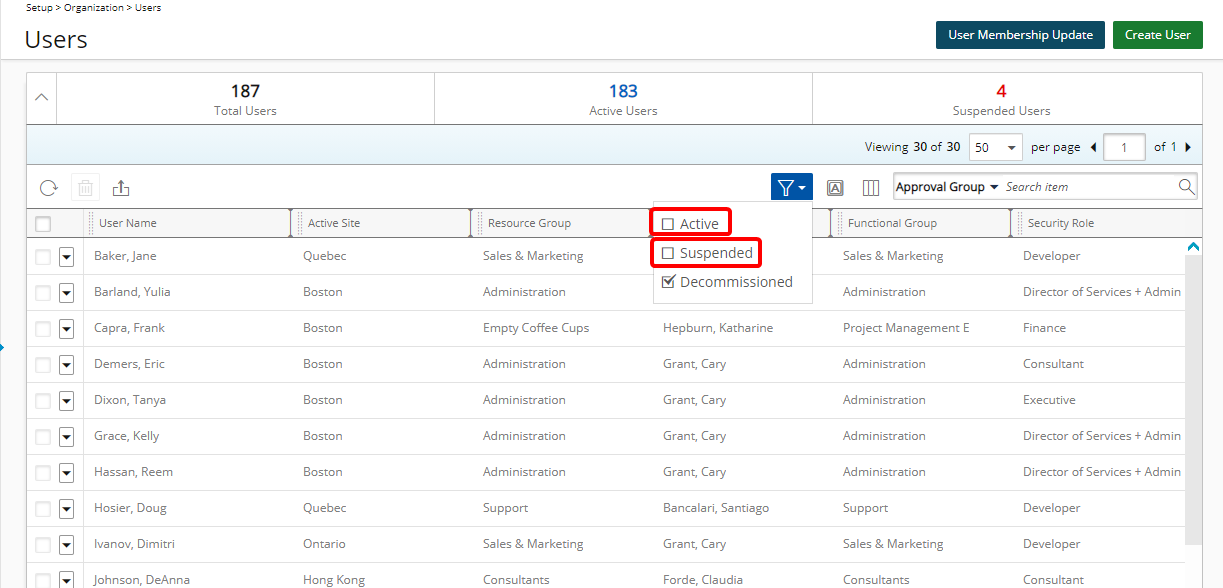Screen dimensions: 1223x588
Task: Click the 4 Suspended Users tile
Action: [x=1001, y=99]
